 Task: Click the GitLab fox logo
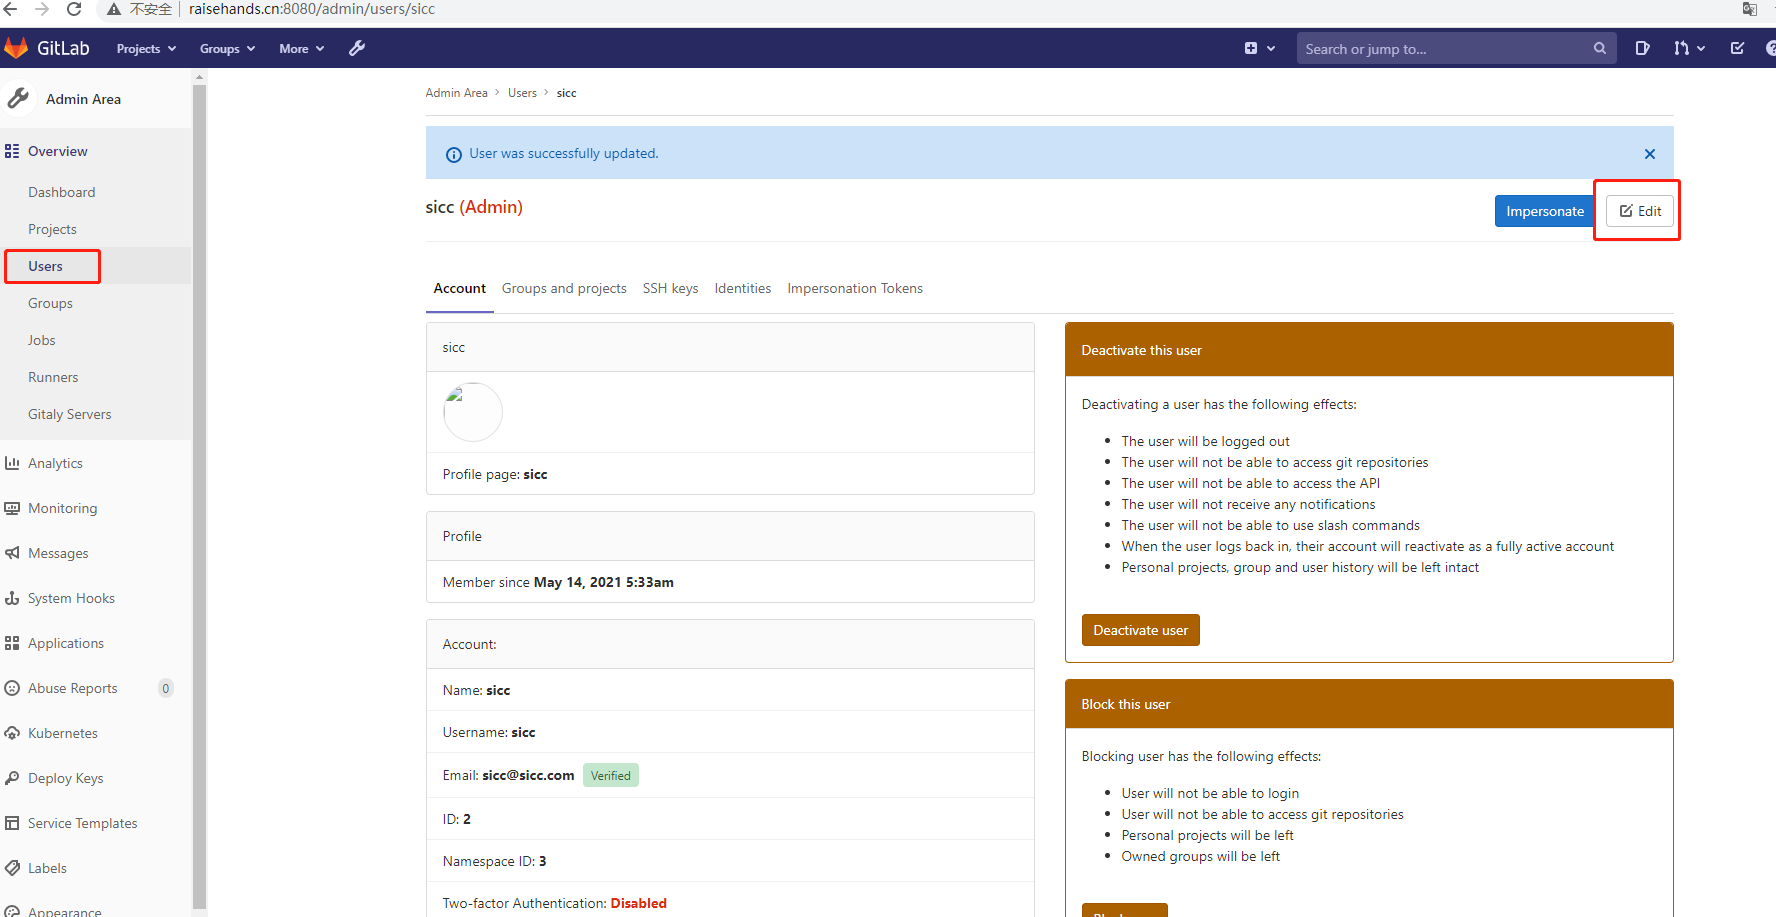[16, 47]
